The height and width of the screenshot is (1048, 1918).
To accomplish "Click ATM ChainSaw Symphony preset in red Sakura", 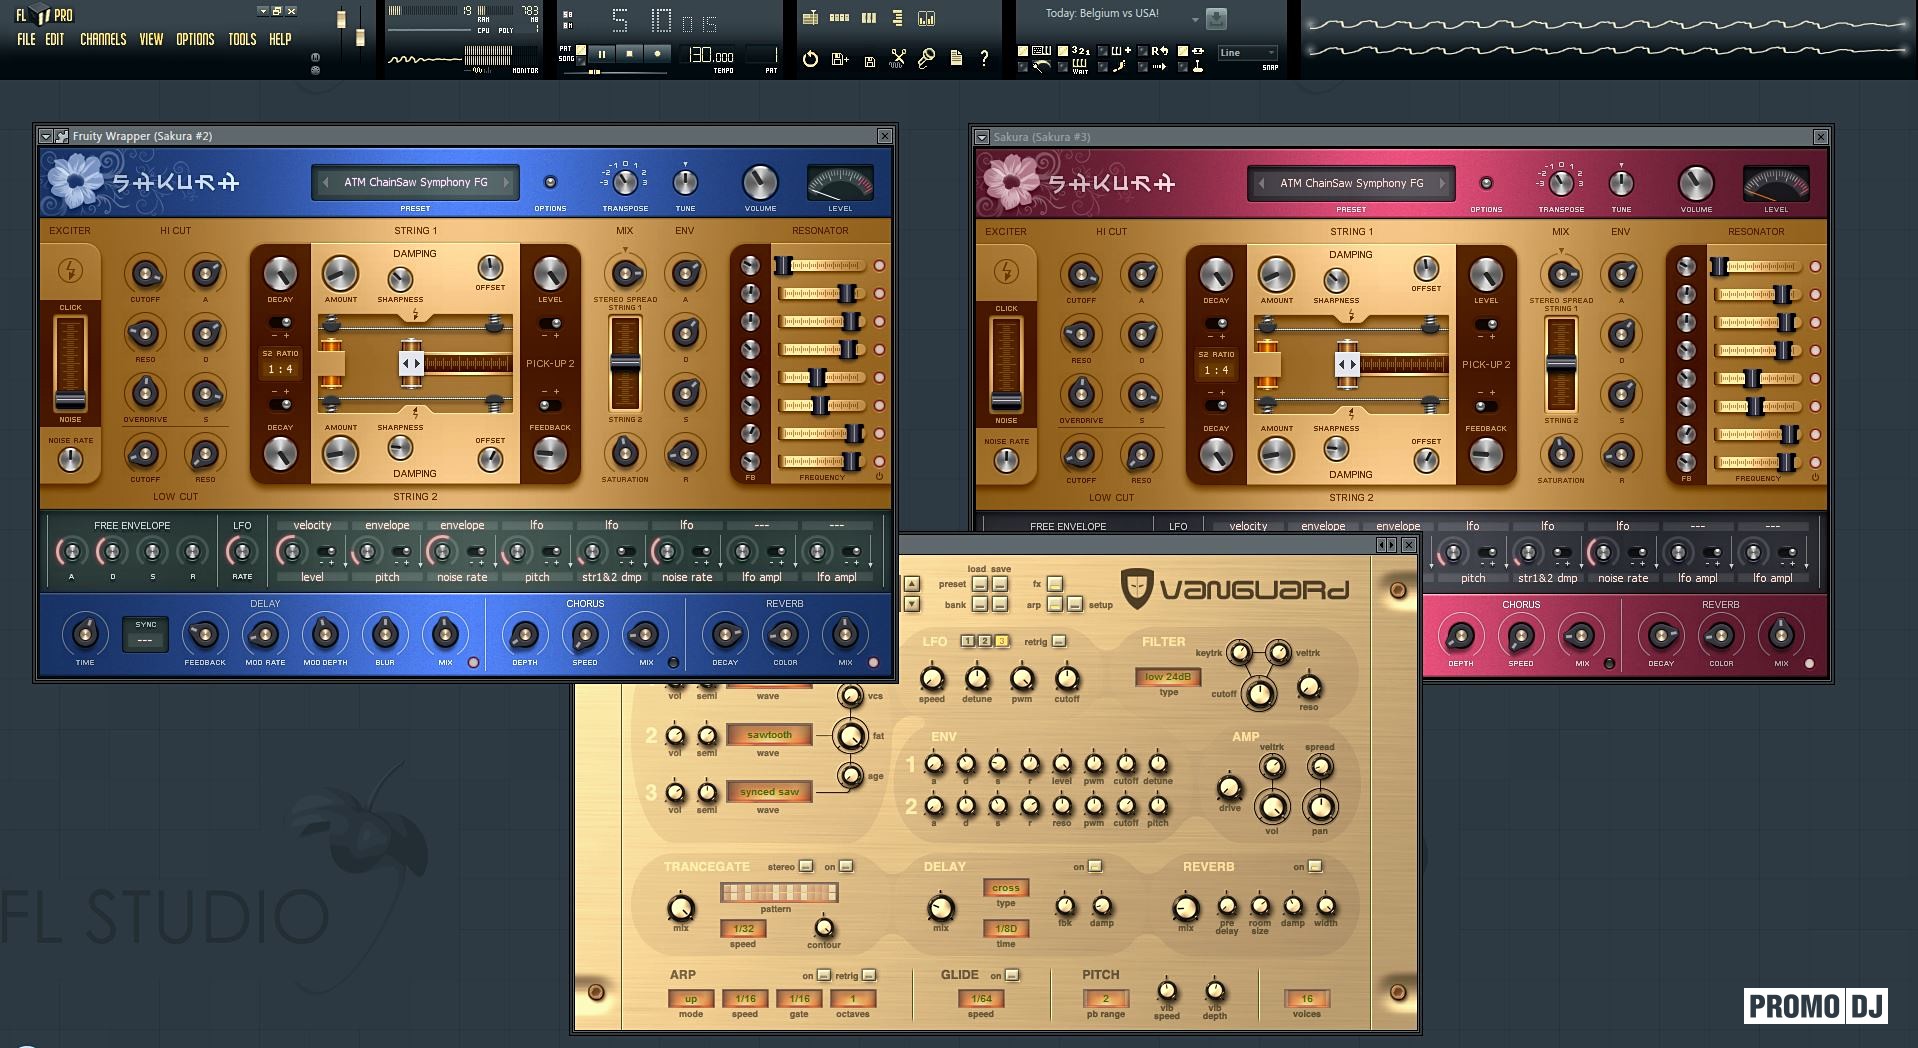I will pos(1351,183).
